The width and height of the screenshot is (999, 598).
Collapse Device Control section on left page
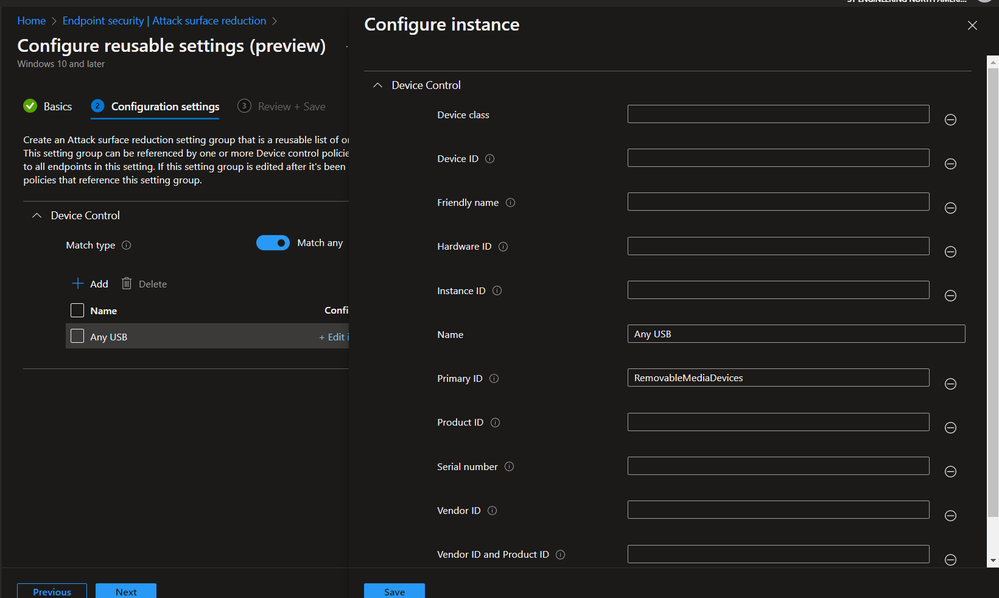coord(37,215)
